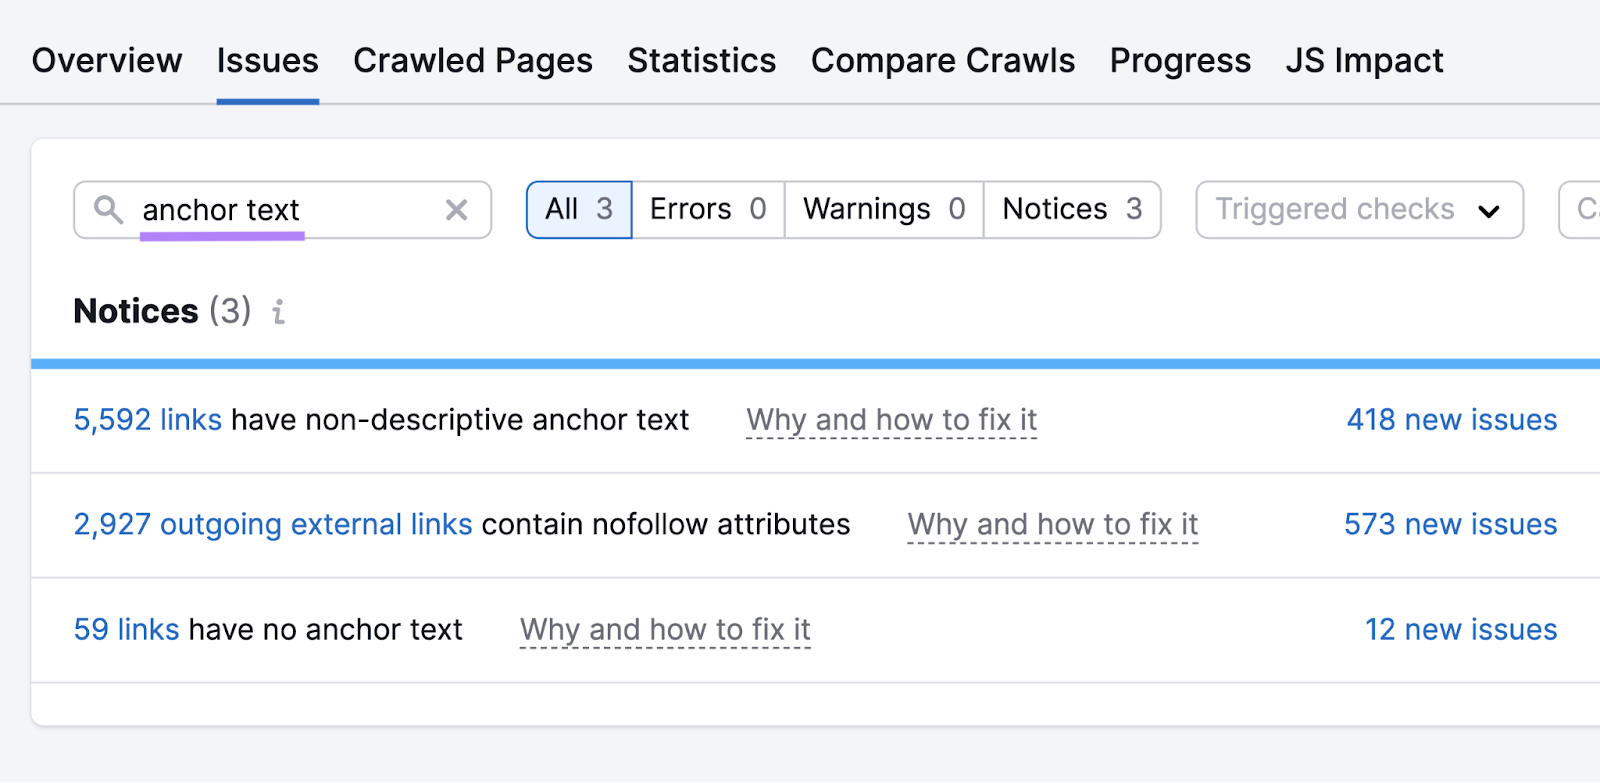View the 573 new issues
This screenshot has height=783, width=1600.
[1451, 525]
